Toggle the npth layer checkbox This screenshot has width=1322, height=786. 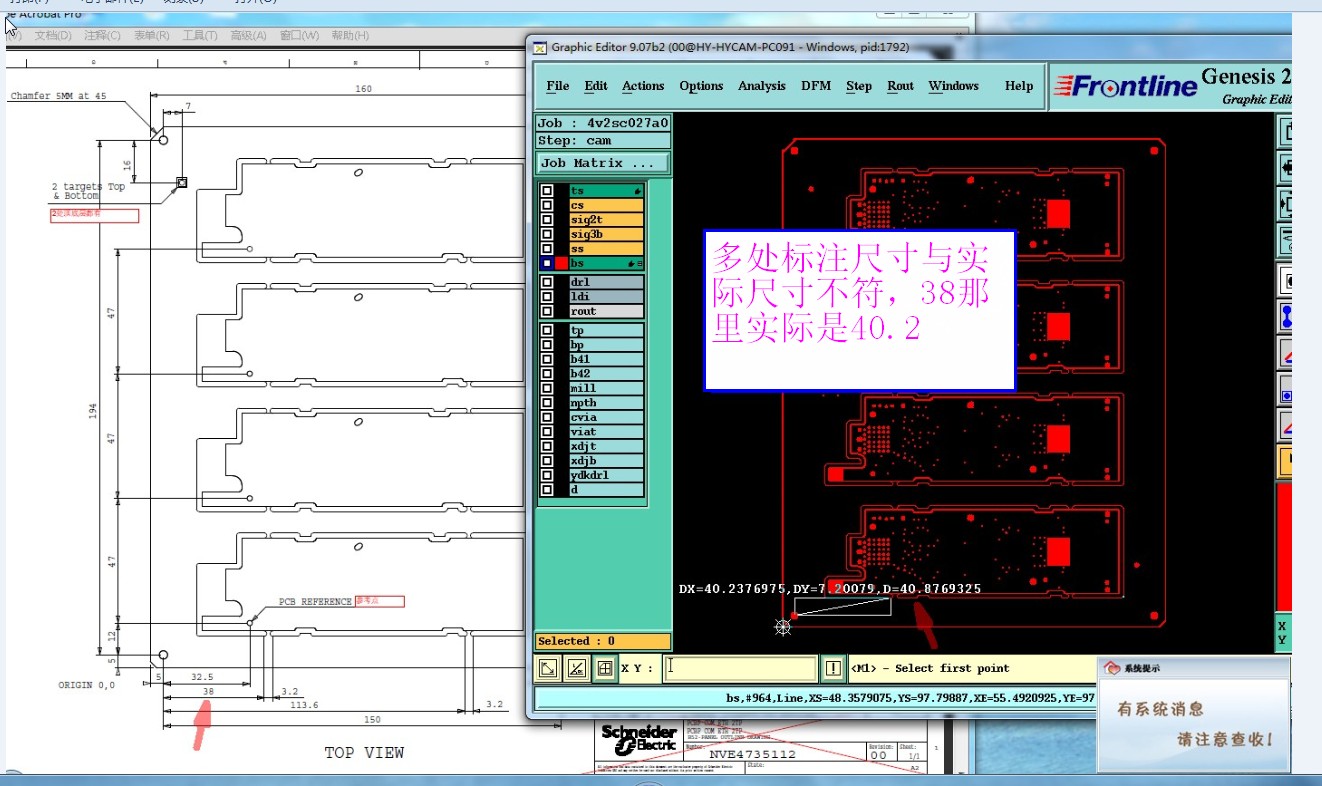(x=547, y=403)
